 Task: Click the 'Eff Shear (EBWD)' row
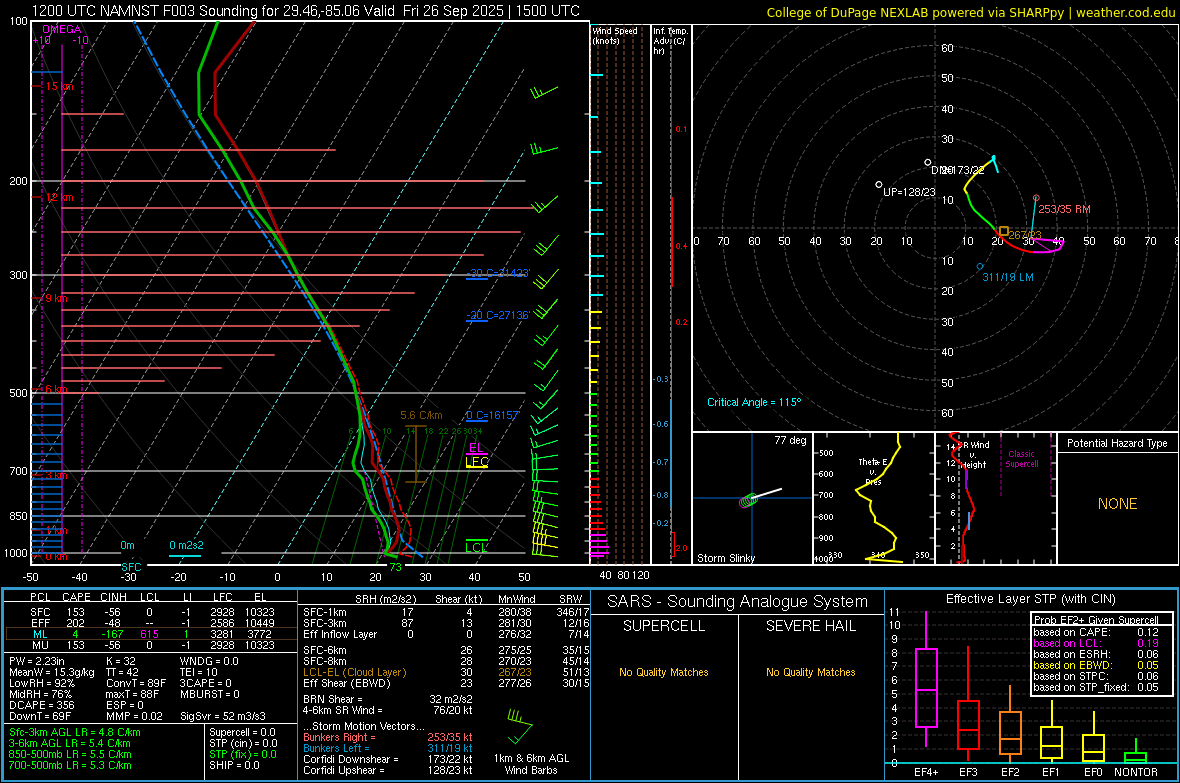pyautogui.click(x=446, y=684)
